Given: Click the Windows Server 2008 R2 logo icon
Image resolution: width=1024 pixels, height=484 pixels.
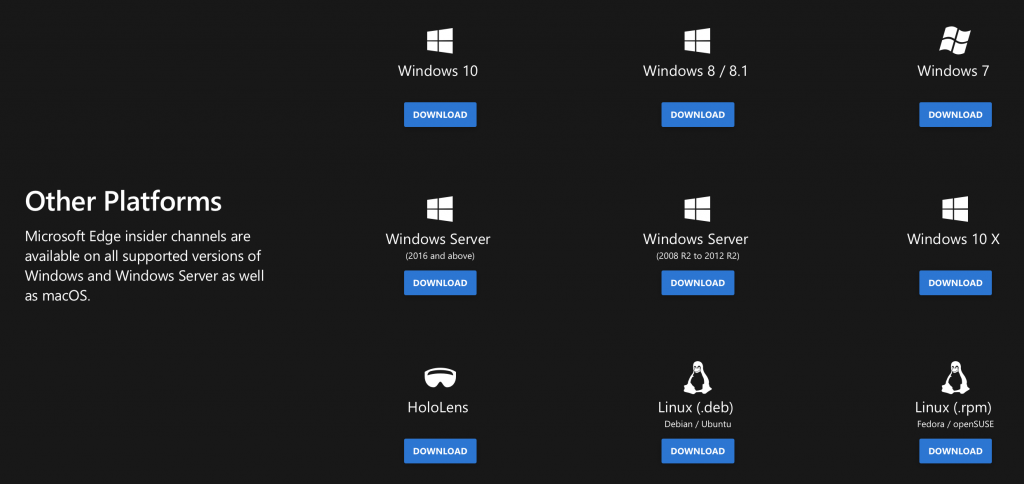Looking at the screenshot, I should point(697,209).
